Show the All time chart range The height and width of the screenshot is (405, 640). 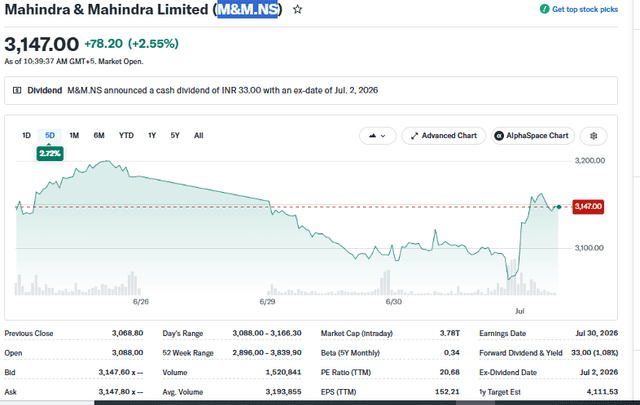(x=199, y=136)
